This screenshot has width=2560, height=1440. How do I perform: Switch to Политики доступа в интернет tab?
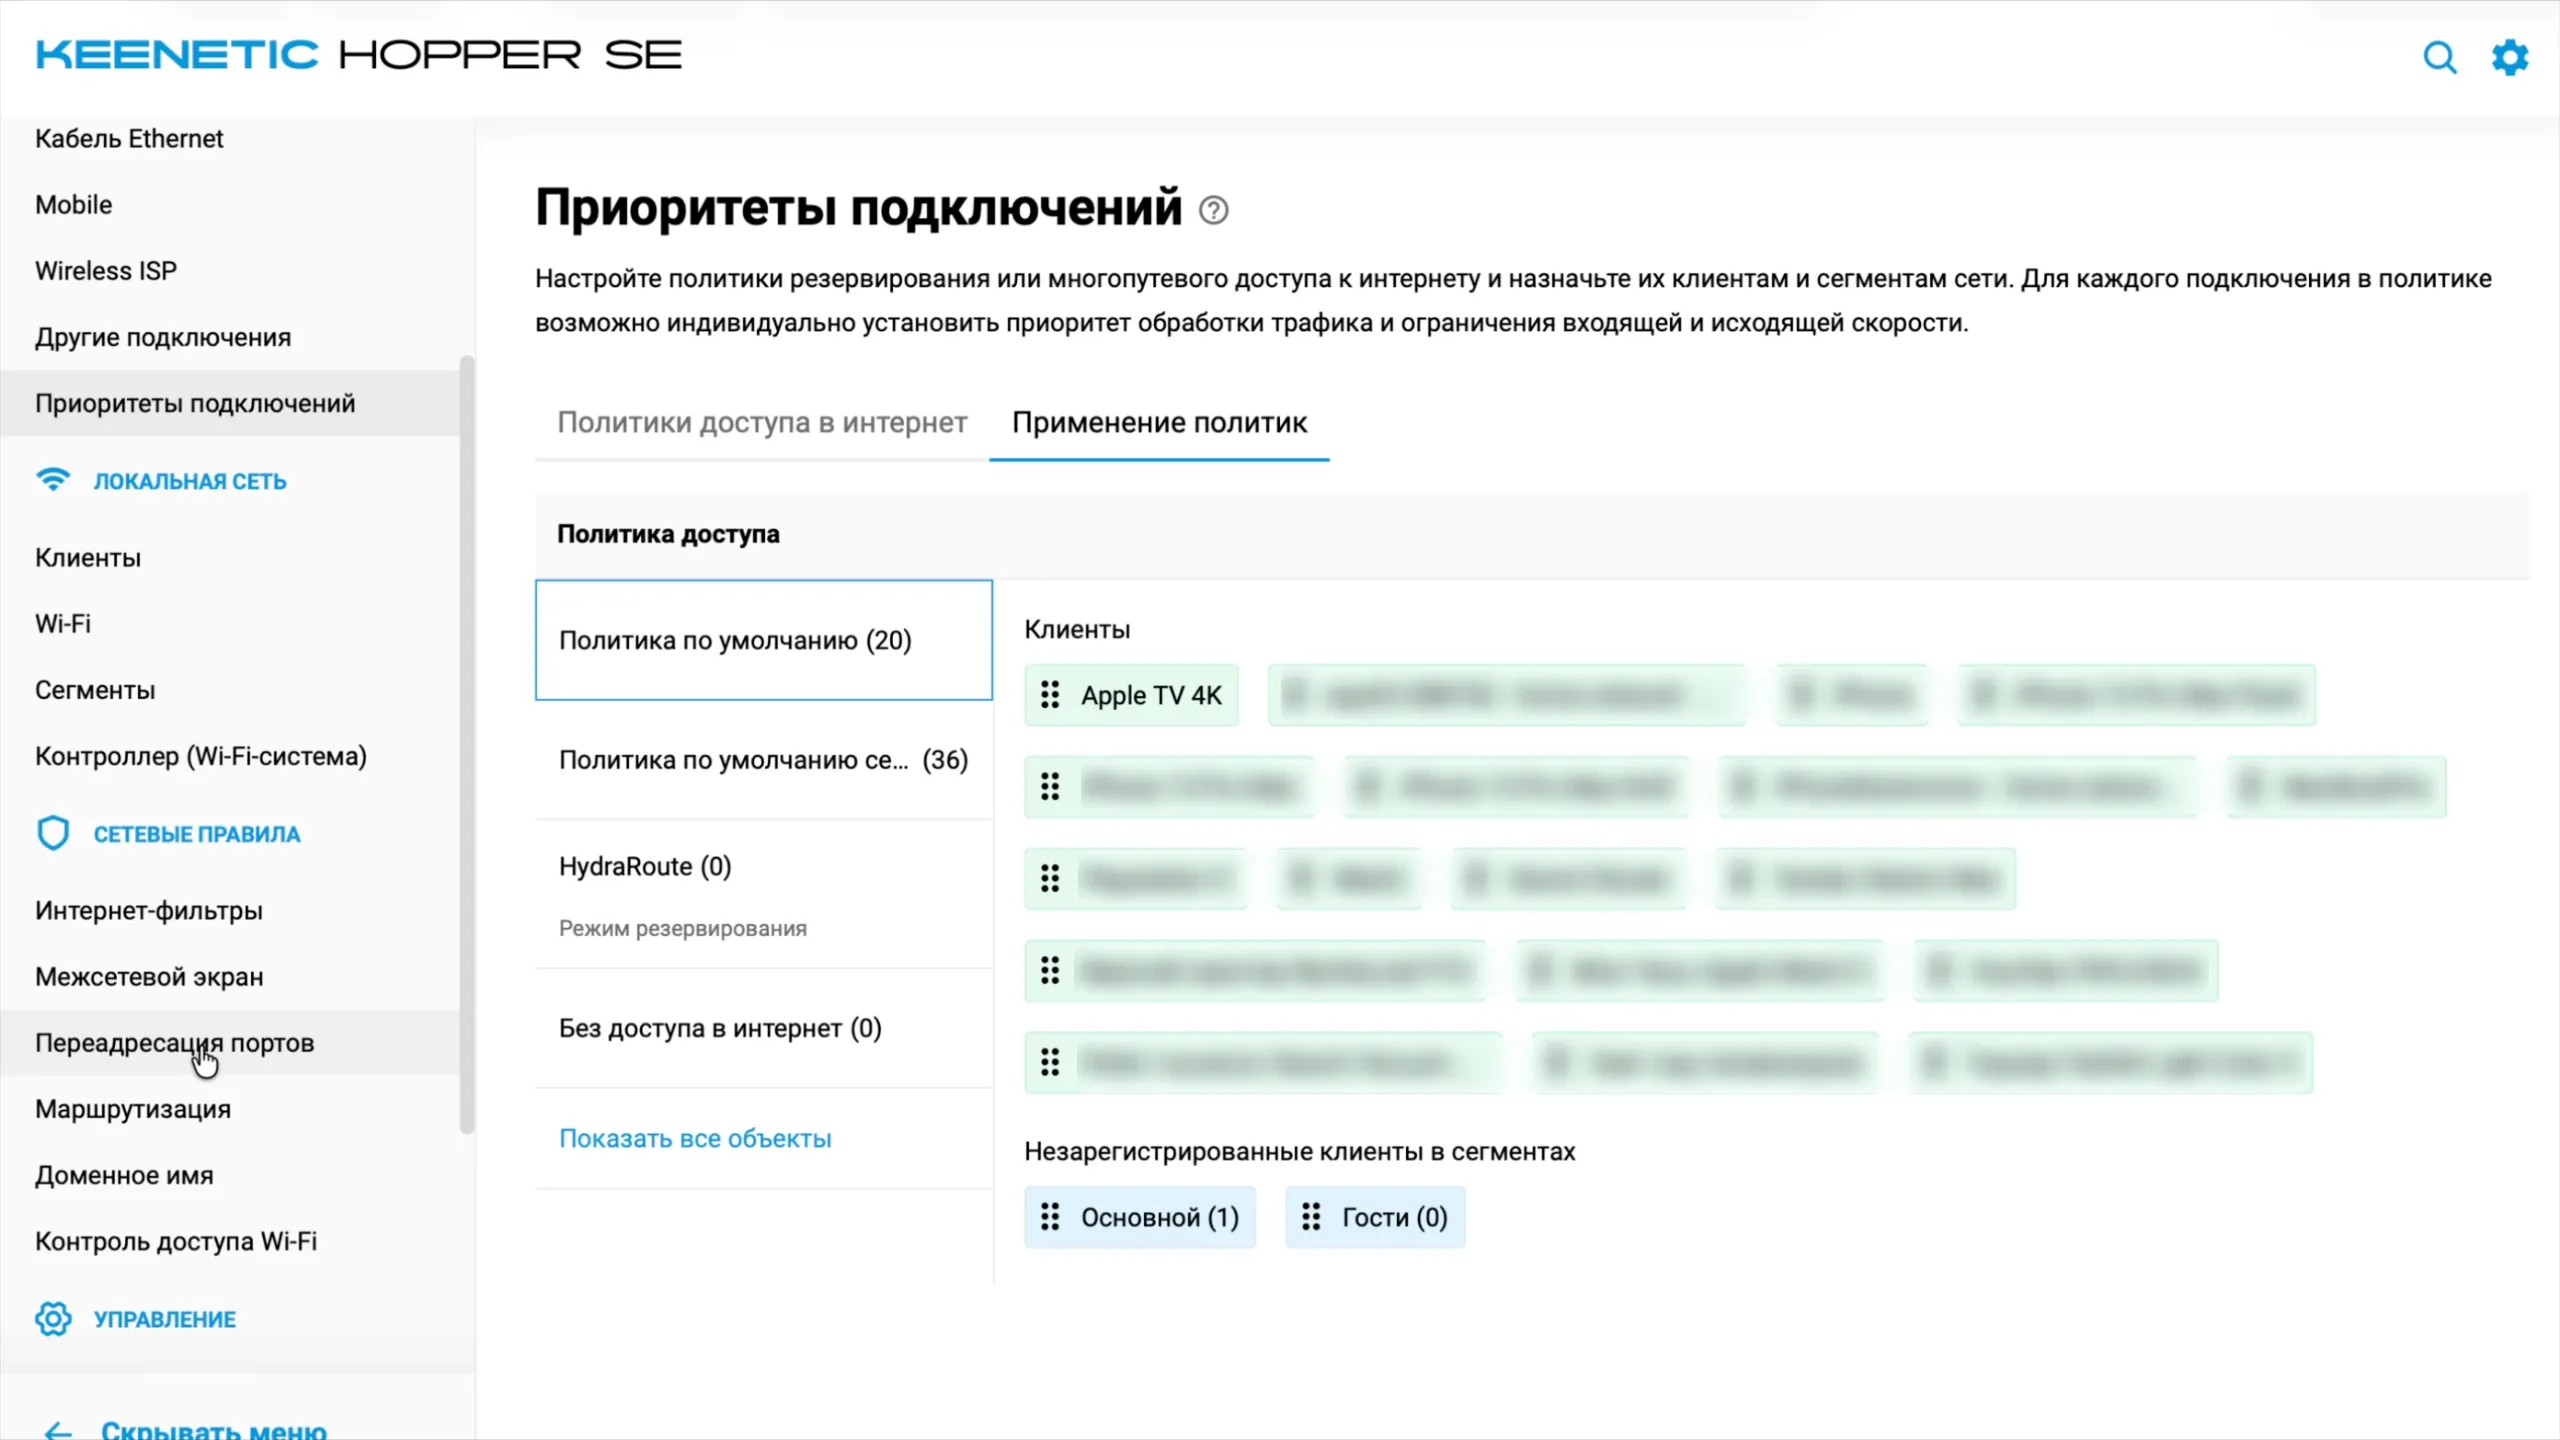point(762,423)
